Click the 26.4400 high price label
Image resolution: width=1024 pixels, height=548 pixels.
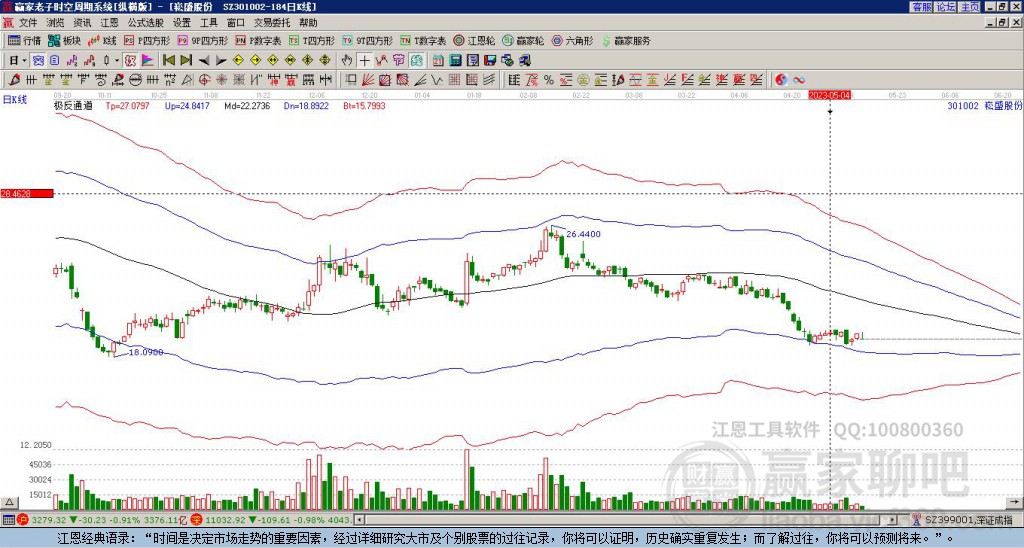coord(583,234)
